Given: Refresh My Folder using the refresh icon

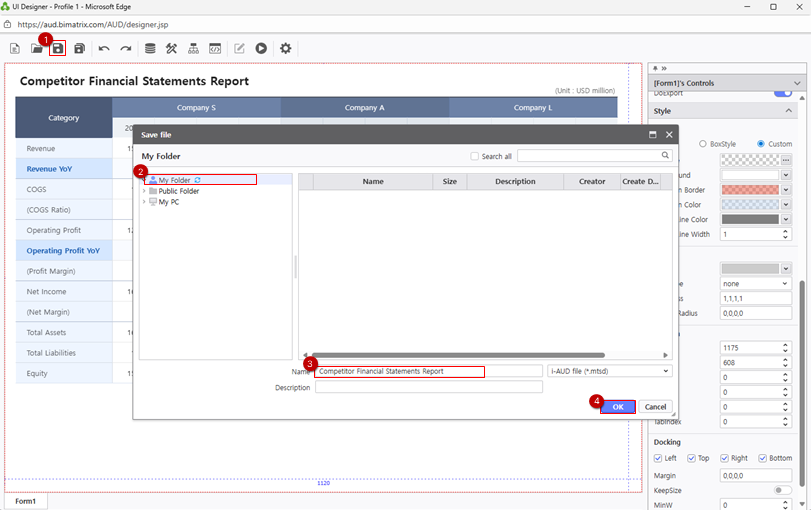Looking at the screenshot, I should pyautogui.click(x=198, y=180).
